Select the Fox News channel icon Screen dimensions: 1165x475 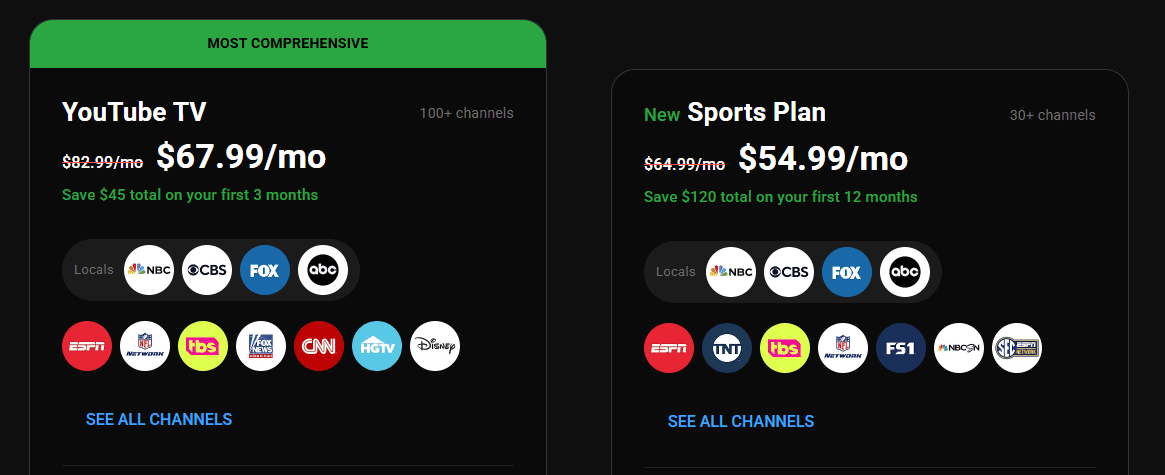click(x=261, y=346)
